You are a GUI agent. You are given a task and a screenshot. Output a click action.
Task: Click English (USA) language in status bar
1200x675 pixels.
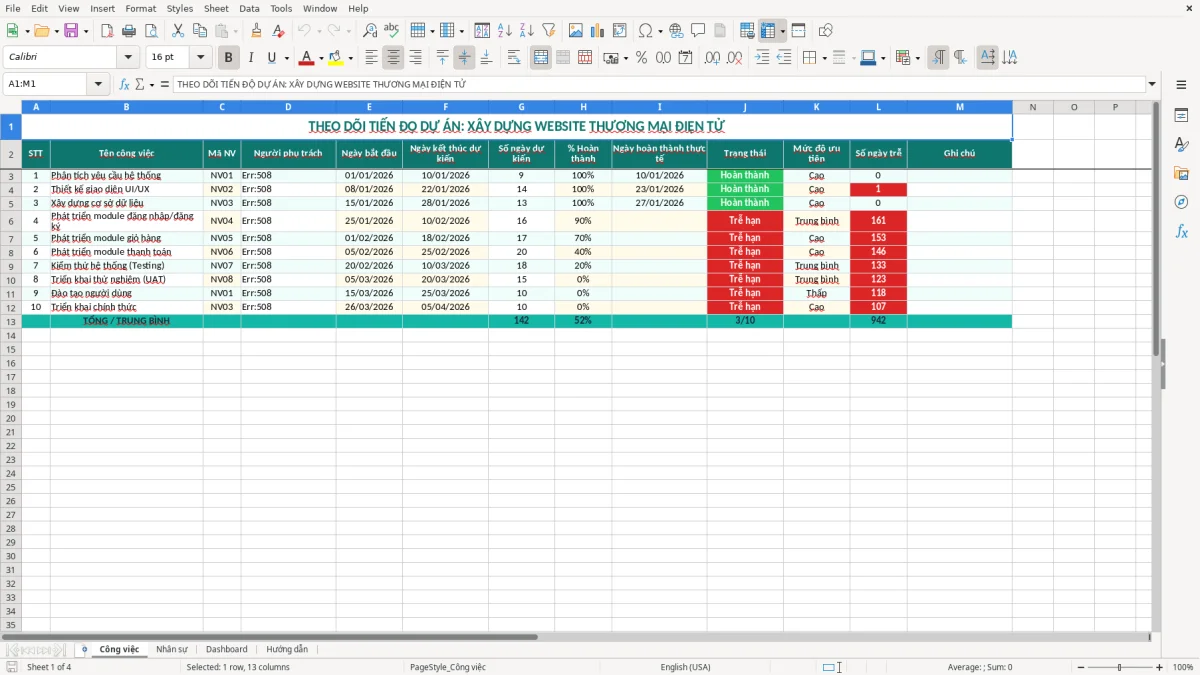[685, 667]
